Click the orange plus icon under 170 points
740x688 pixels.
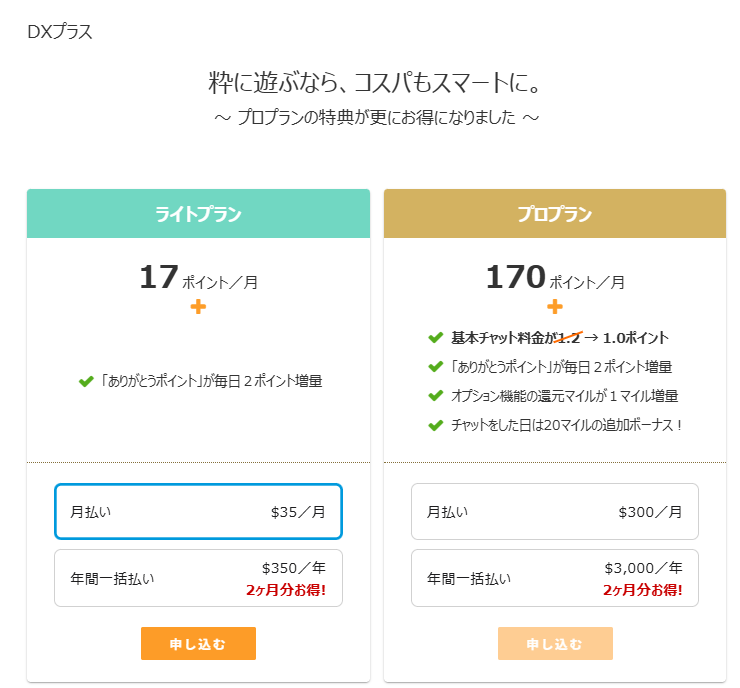pos(555,307)
